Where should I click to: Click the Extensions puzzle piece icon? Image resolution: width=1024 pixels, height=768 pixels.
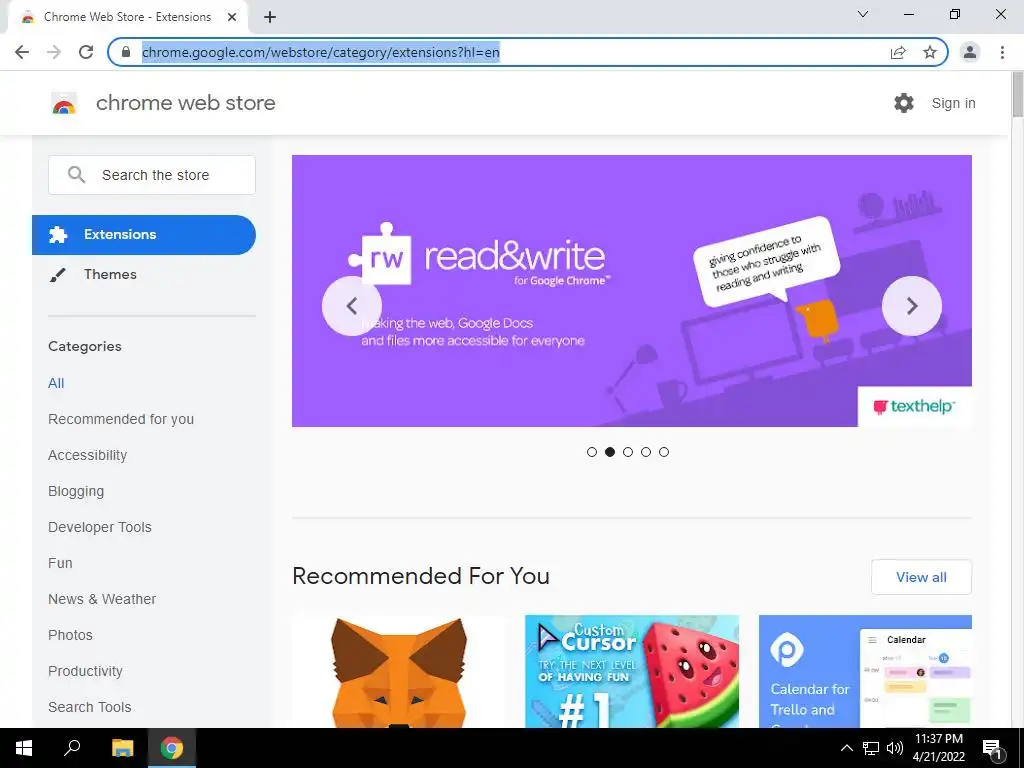58,234
